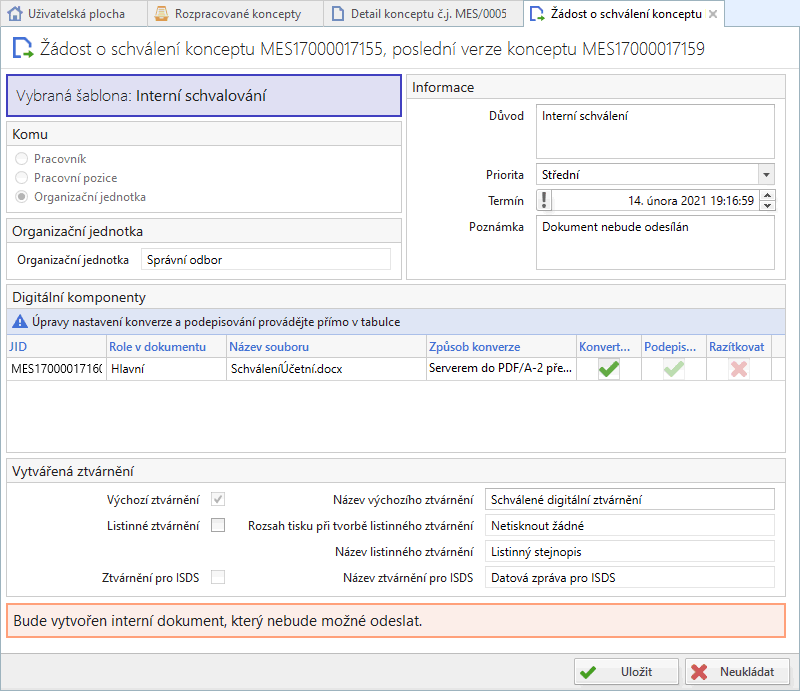
Task: Click into the Poznámka text field
Action: pos(655,242)
